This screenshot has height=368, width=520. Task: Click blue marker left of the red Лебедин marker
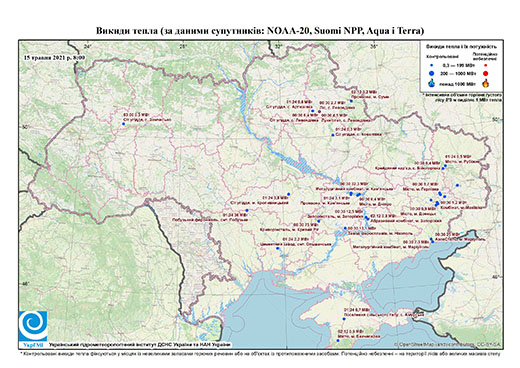(x=312, y=111)
